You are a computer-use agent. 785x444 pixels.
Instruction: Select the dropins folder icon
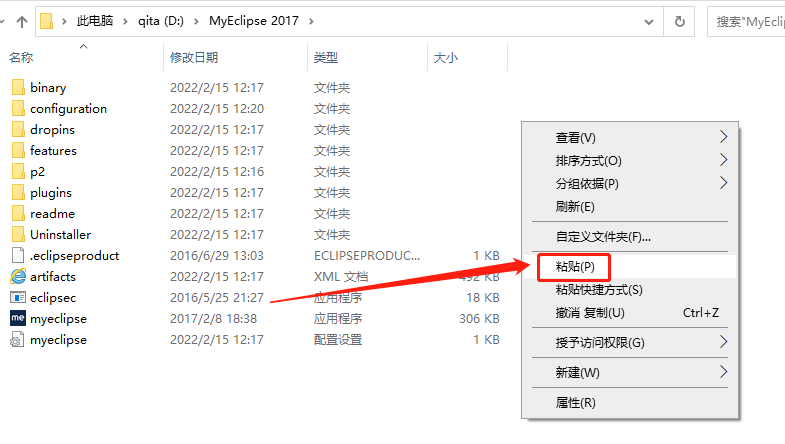point(18,129)
